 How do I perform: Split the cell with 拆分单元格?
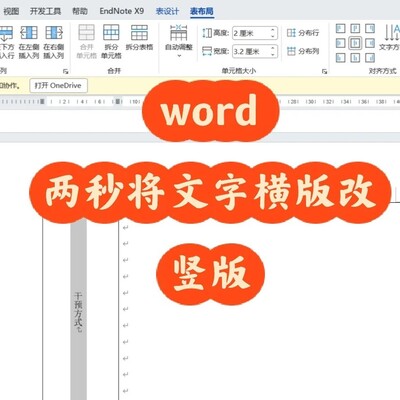click(111, 42)
